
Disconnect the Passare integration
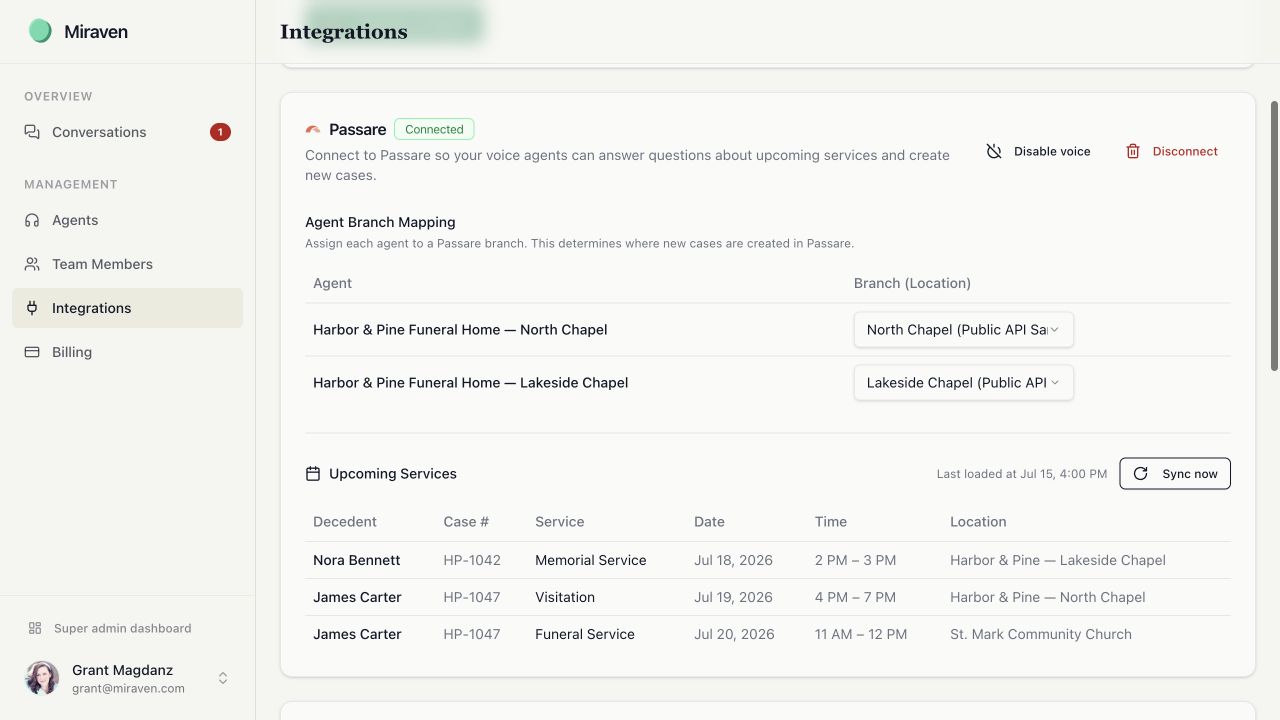click(x=1172, y=152)
